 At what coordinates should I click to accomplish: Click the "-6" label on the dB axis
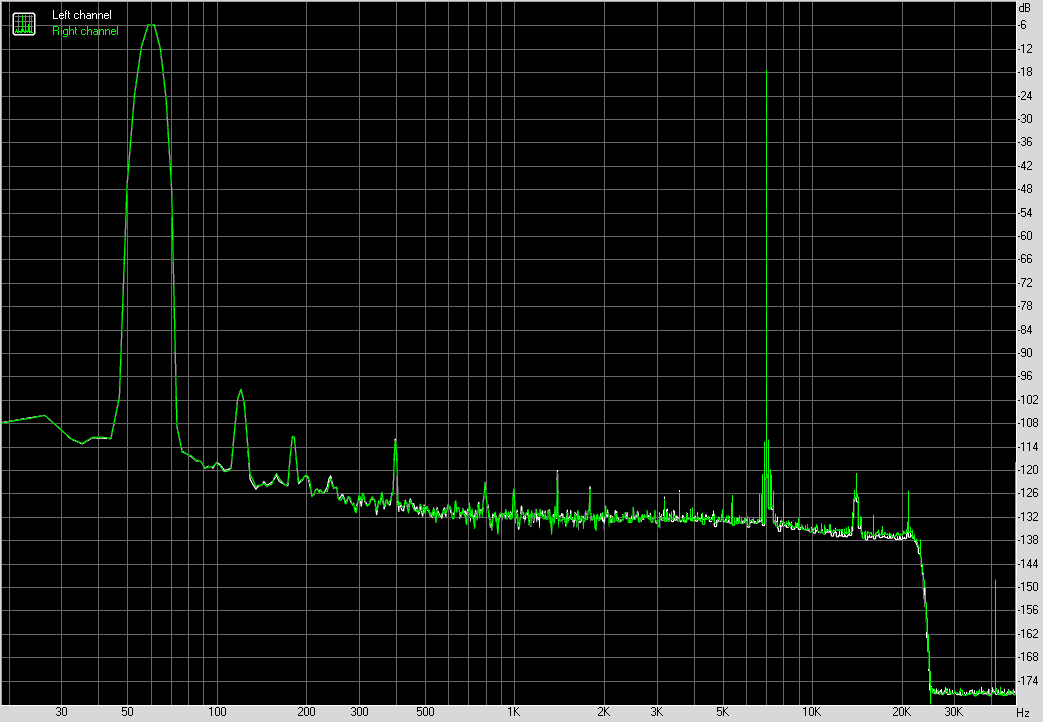(1022, 25)
